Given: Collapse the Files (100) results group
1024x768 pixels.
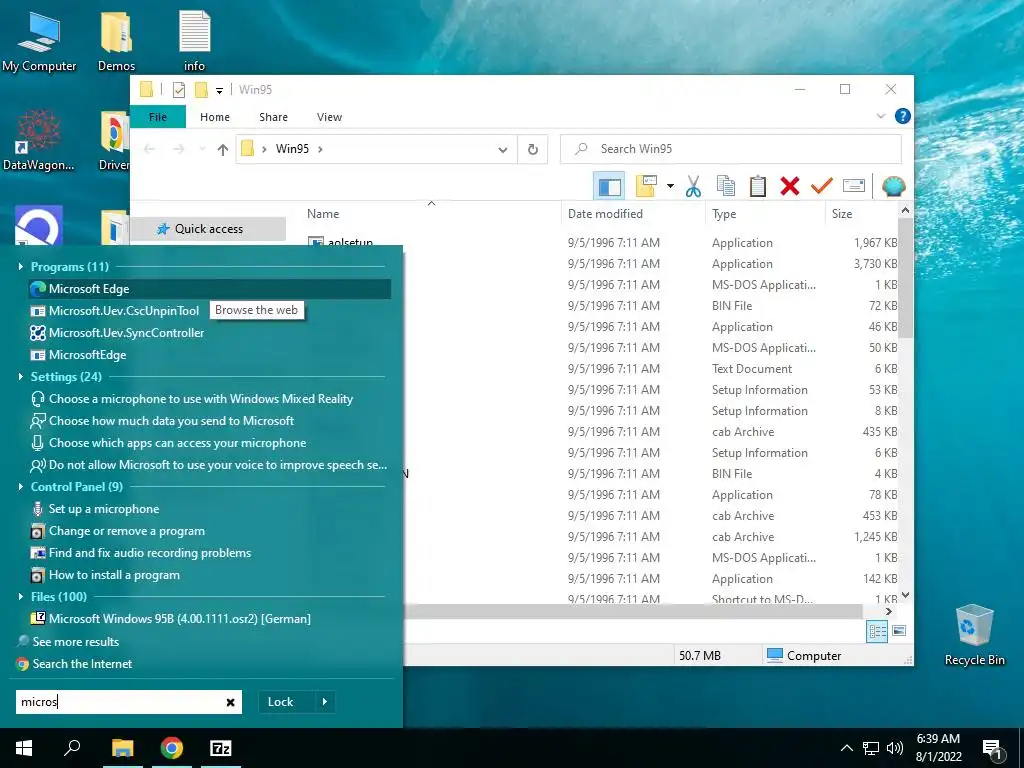Looking at the screenshot, I should (x=21, y=597).
